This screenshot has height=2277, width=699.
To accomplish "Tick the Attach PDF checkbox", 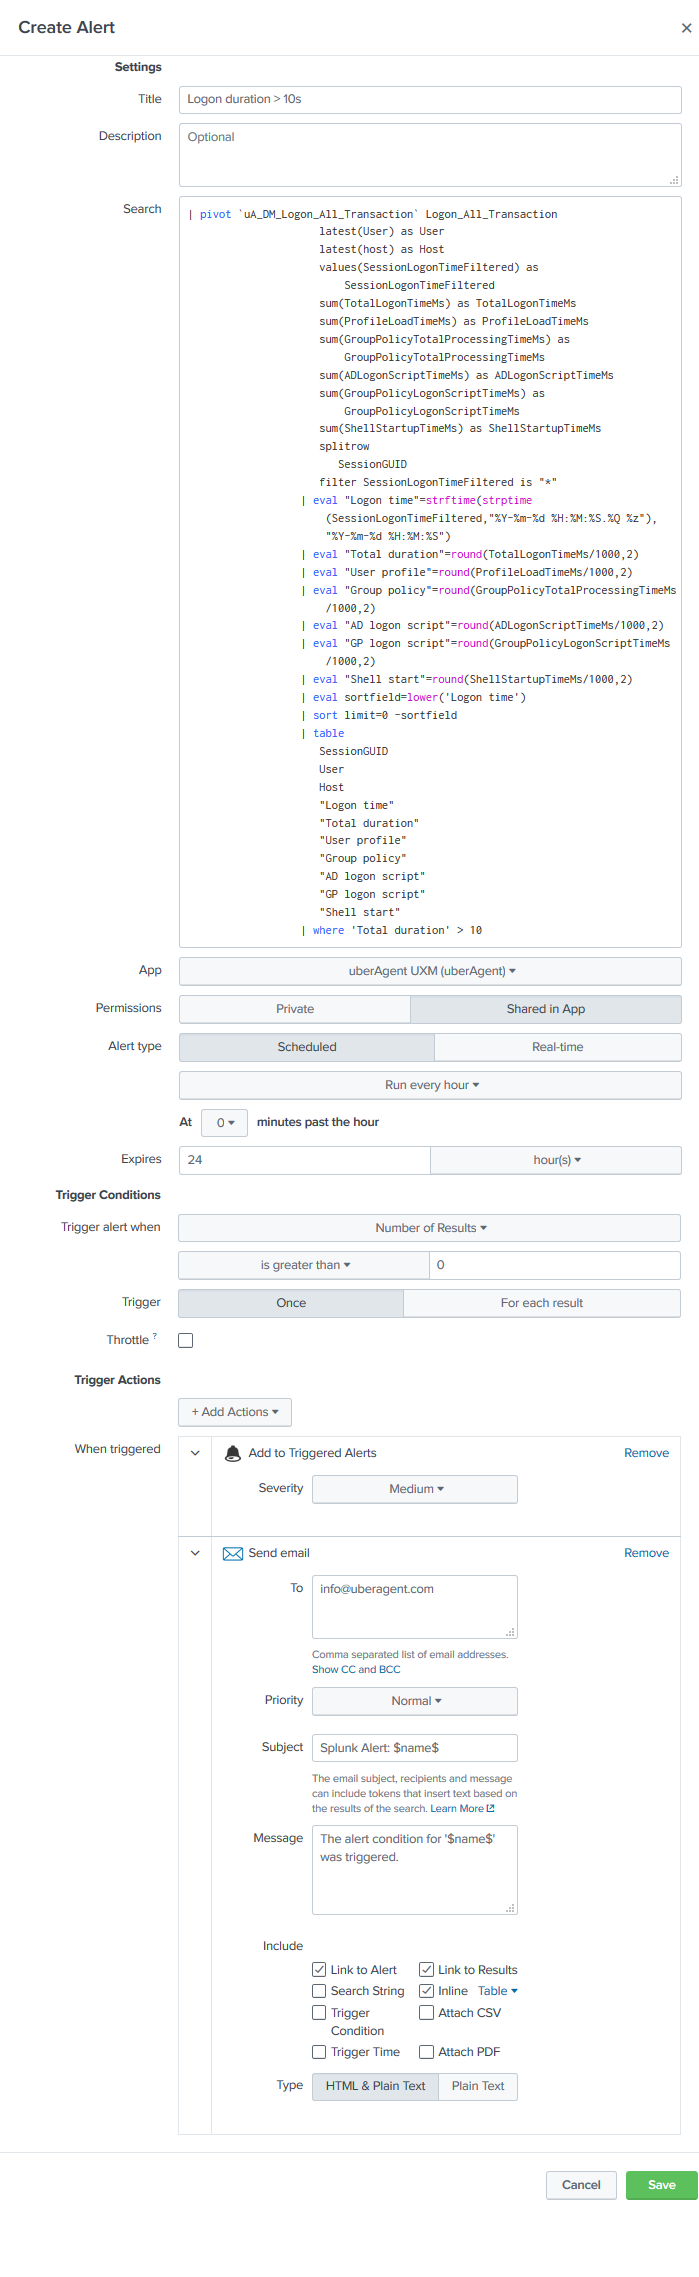I will point(426,2051).
